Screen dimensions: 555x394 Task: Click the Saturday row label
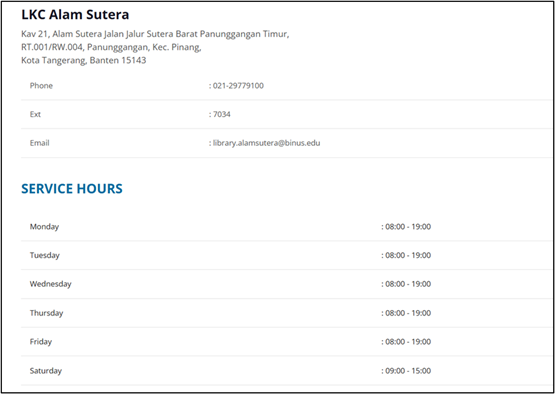pos(46,371)
